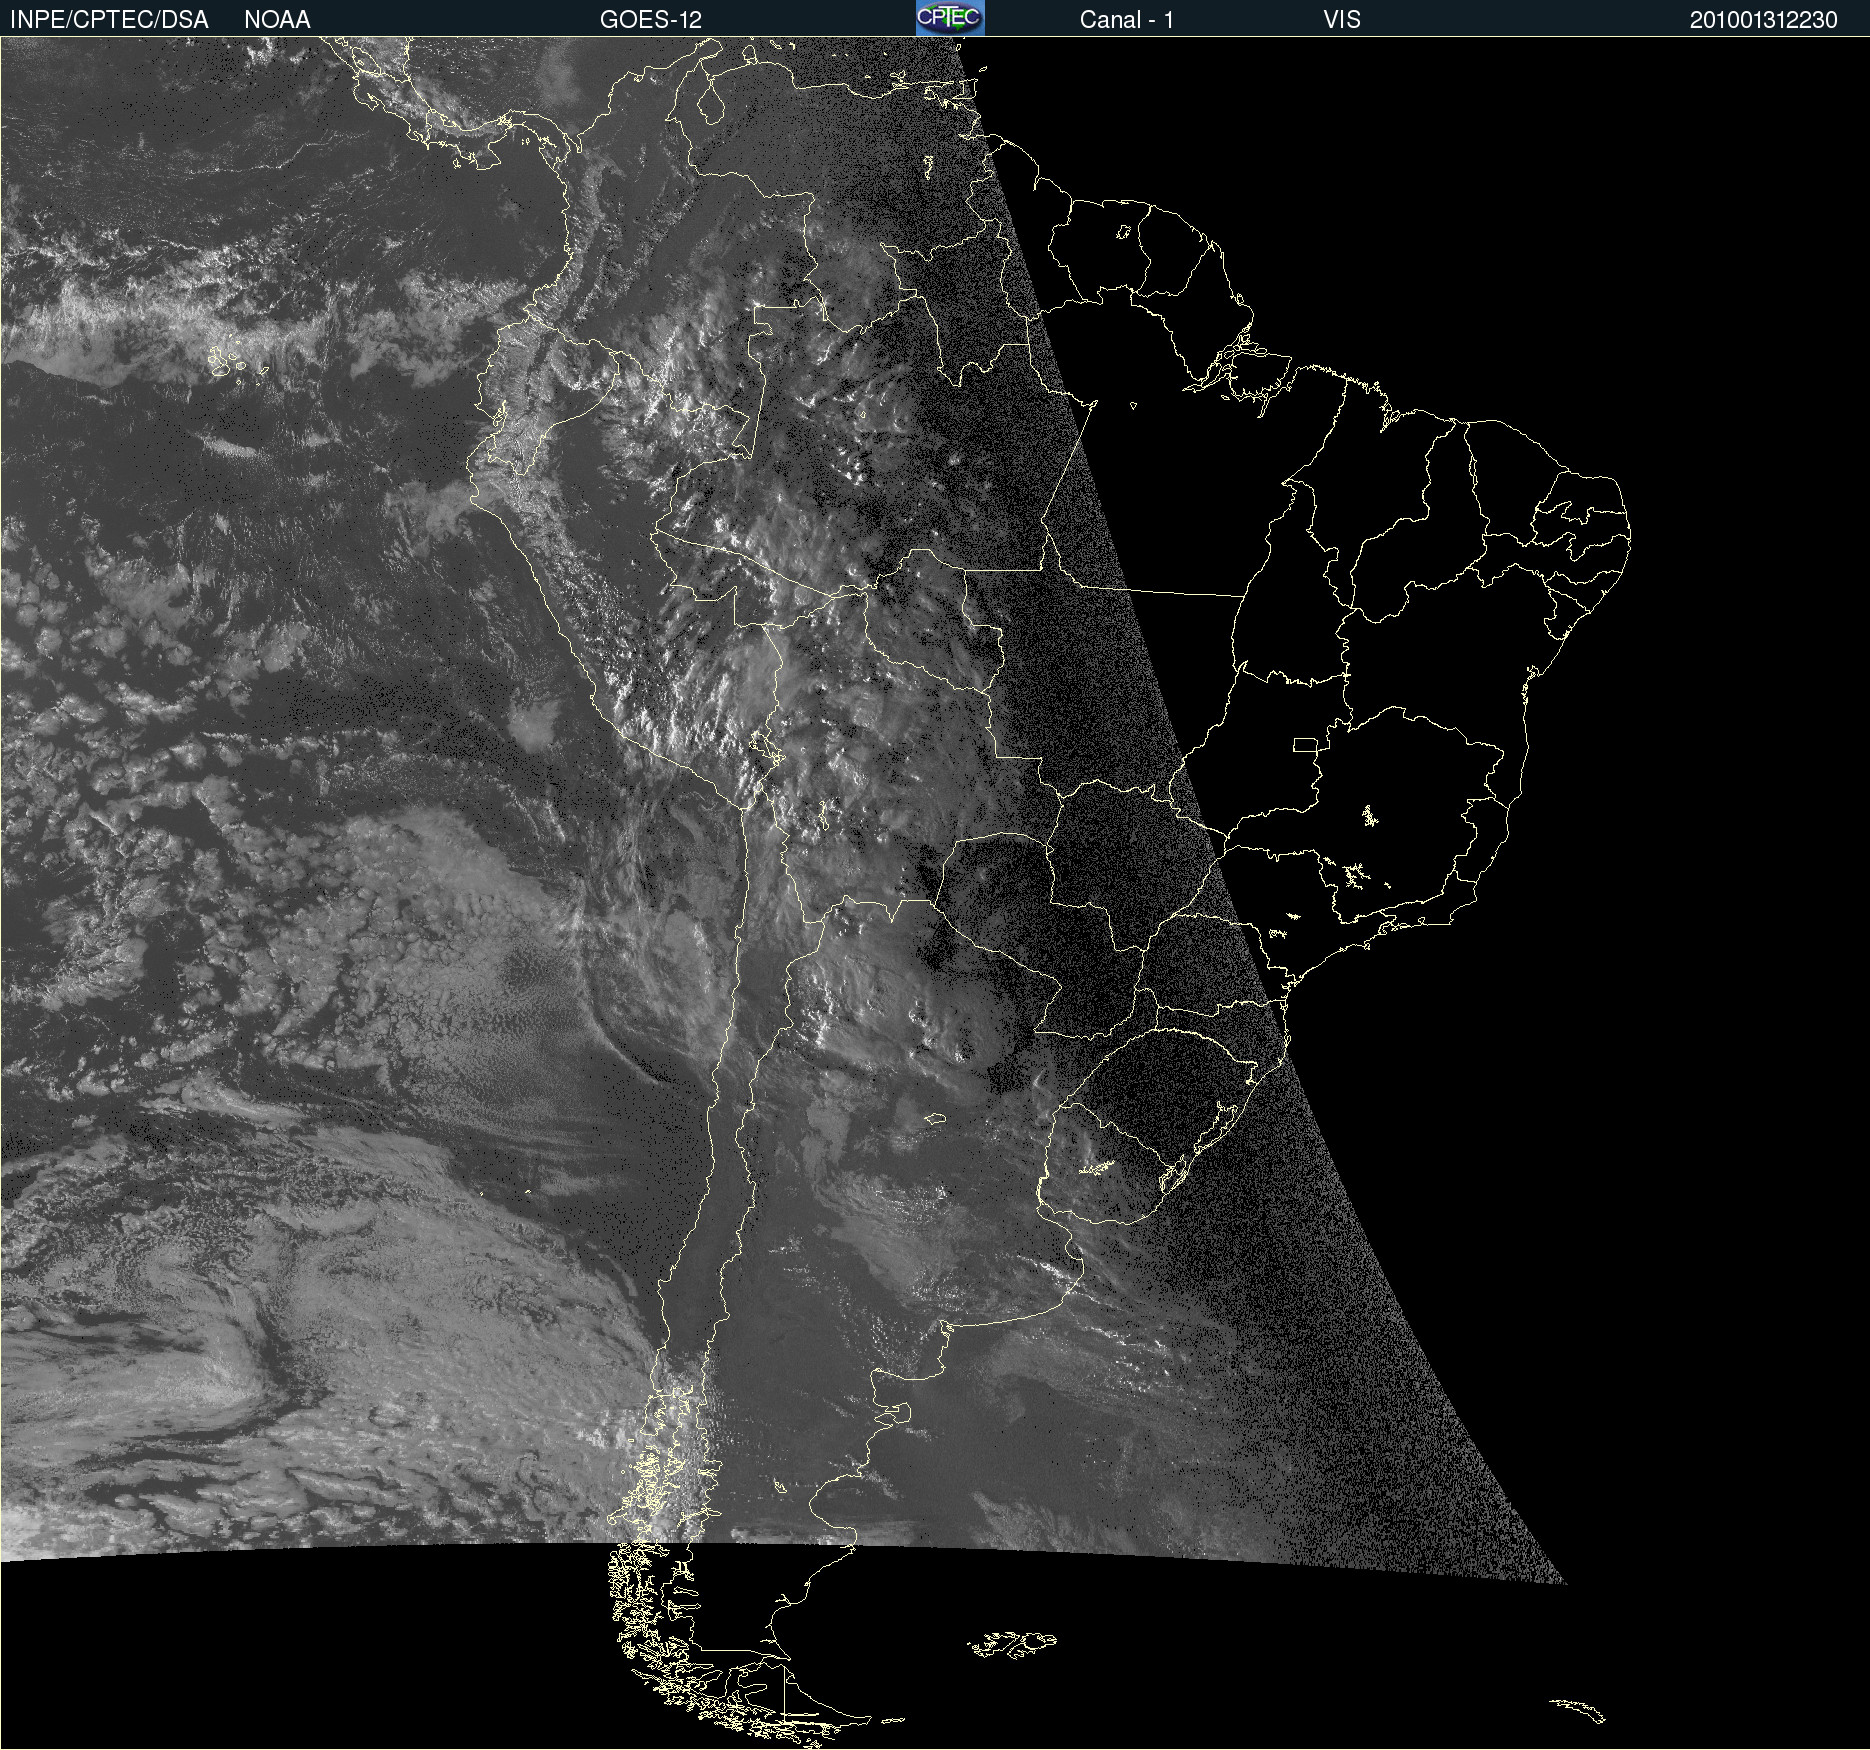Click the NOAA label in the header
This screenshot has height=1750, width=1870.
click(x=277, y=20)
